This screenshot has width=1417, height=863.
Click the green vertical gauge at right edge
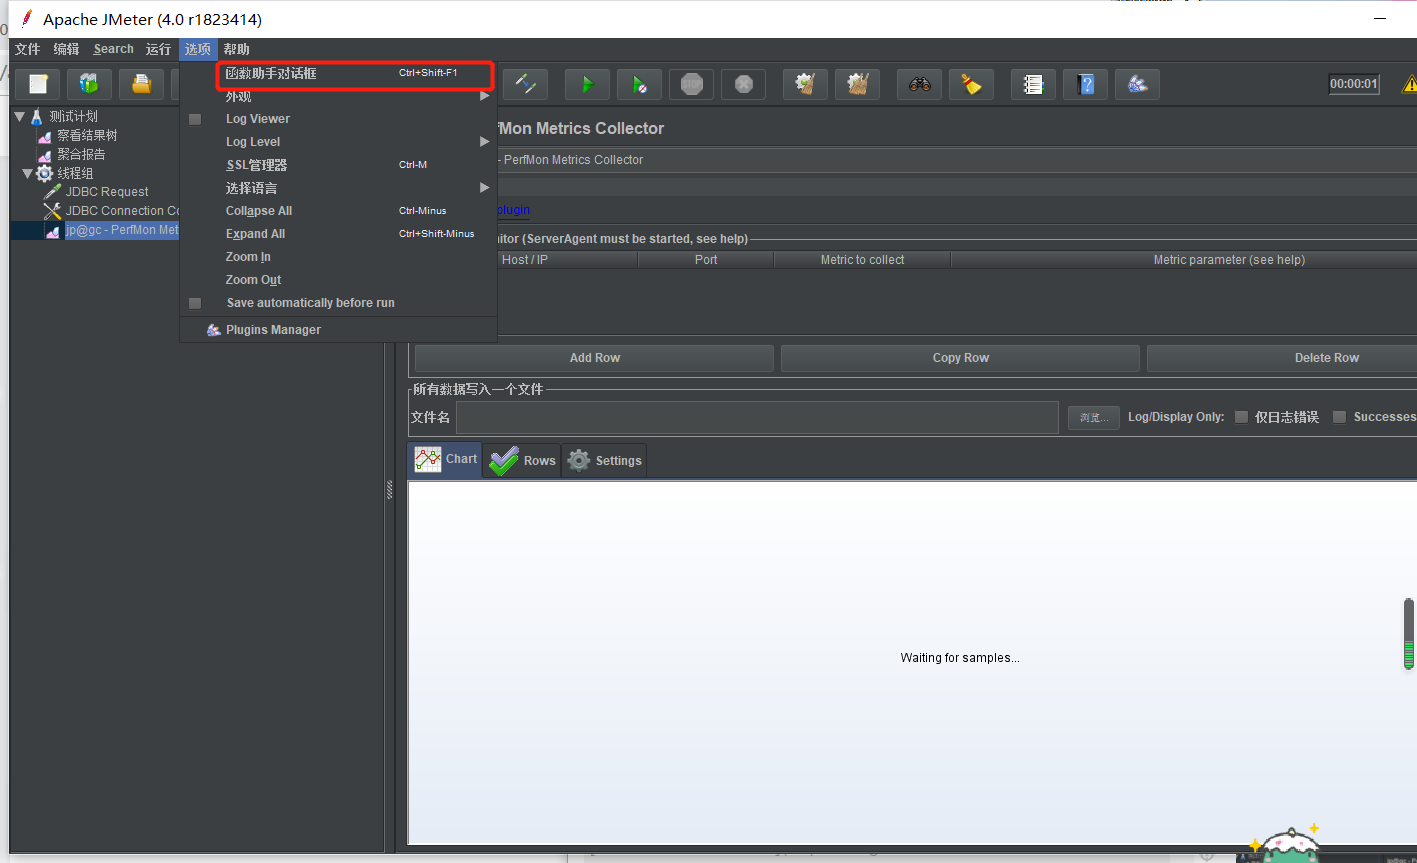[1409, 634]
